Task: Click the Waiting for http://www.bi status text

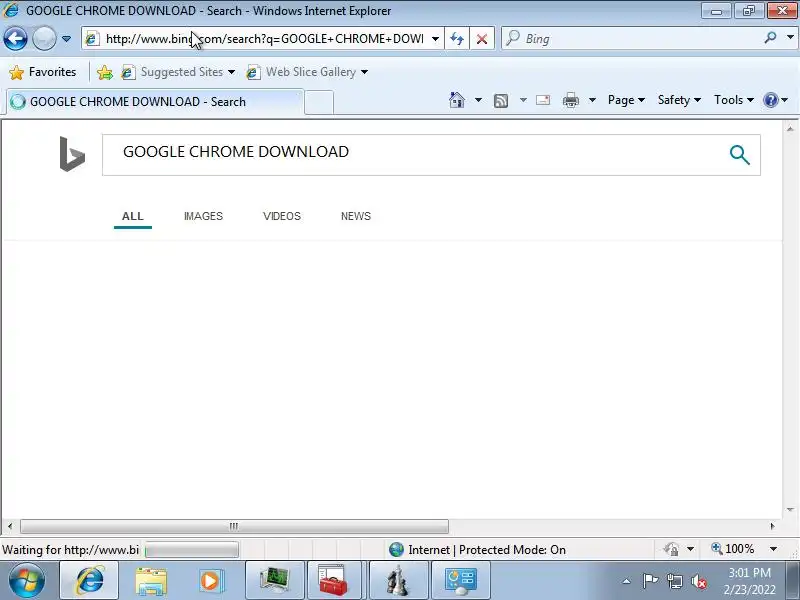Action: click(70, 550)
